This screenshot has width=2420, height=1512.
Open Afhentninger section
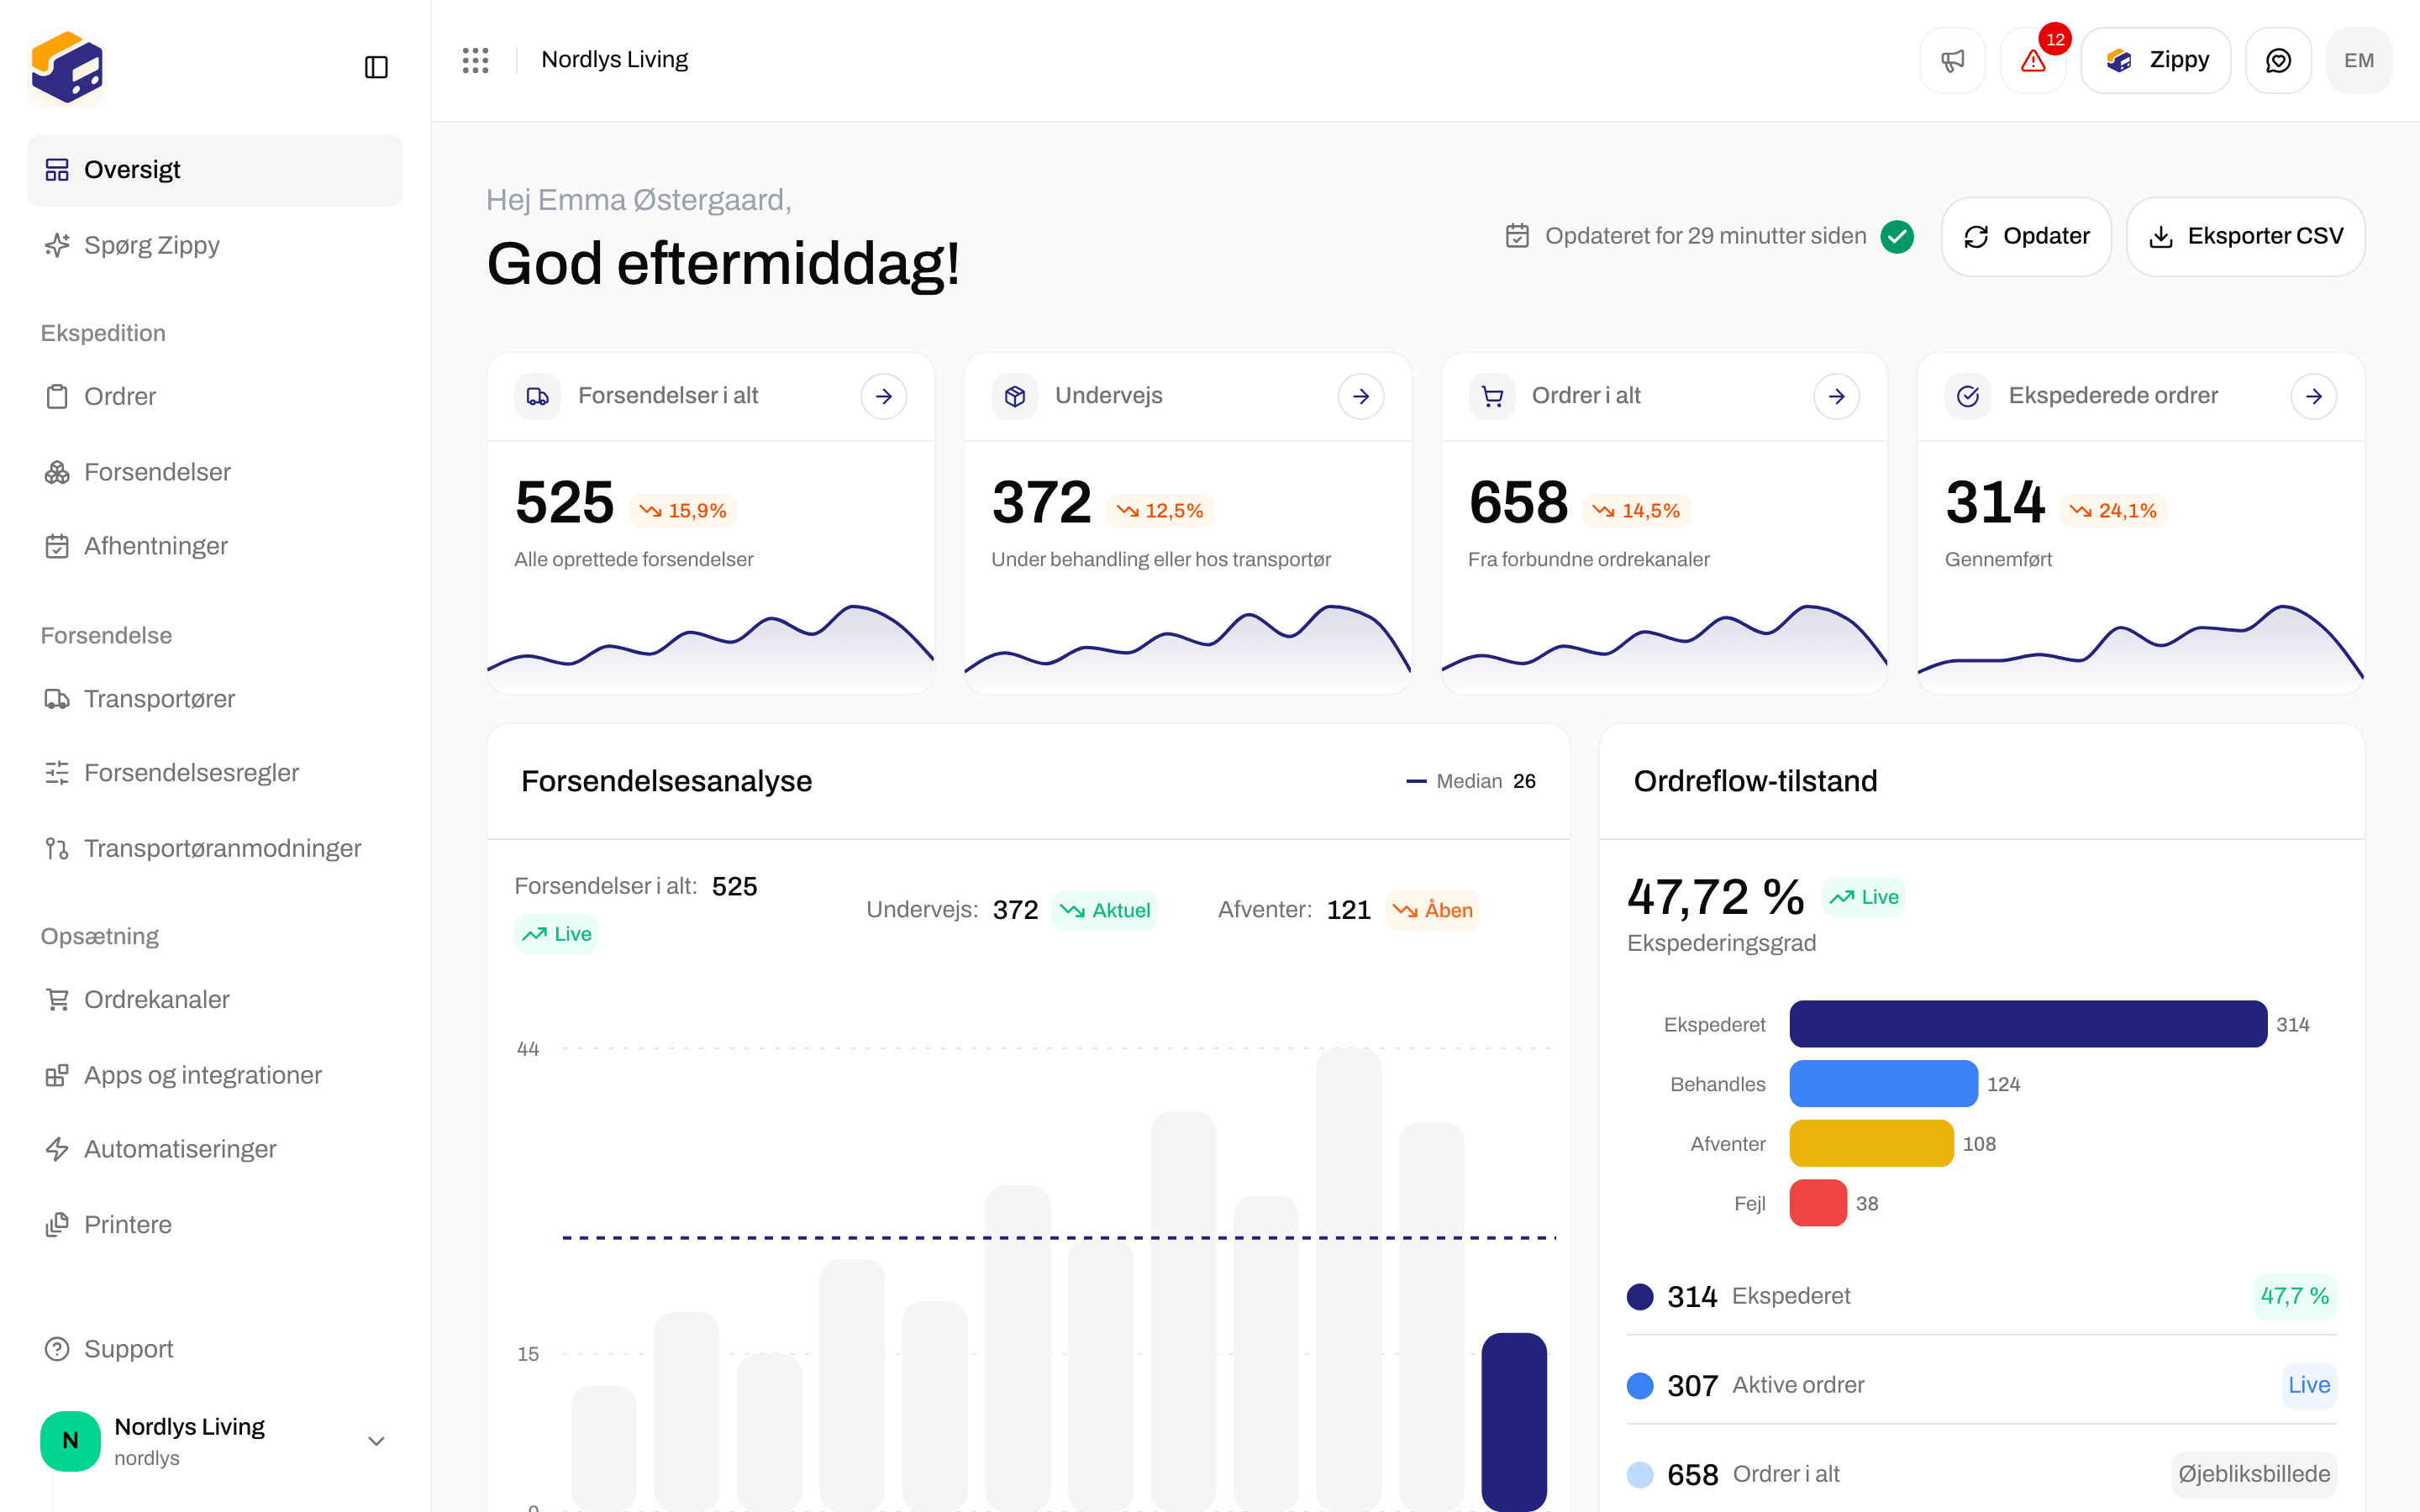pos(215,546)
